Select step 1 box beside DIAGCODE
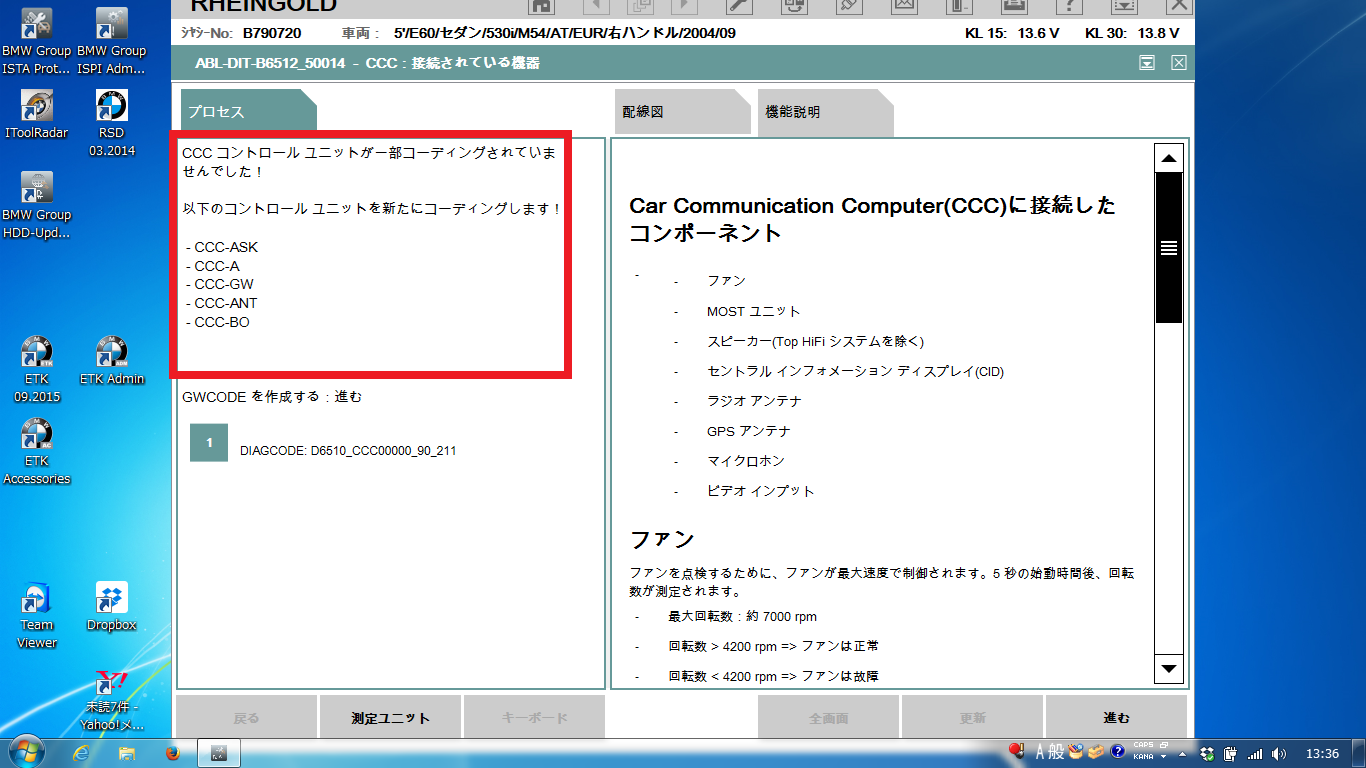The width and height of the screenshot is (1366, 768). pos(209,442)
